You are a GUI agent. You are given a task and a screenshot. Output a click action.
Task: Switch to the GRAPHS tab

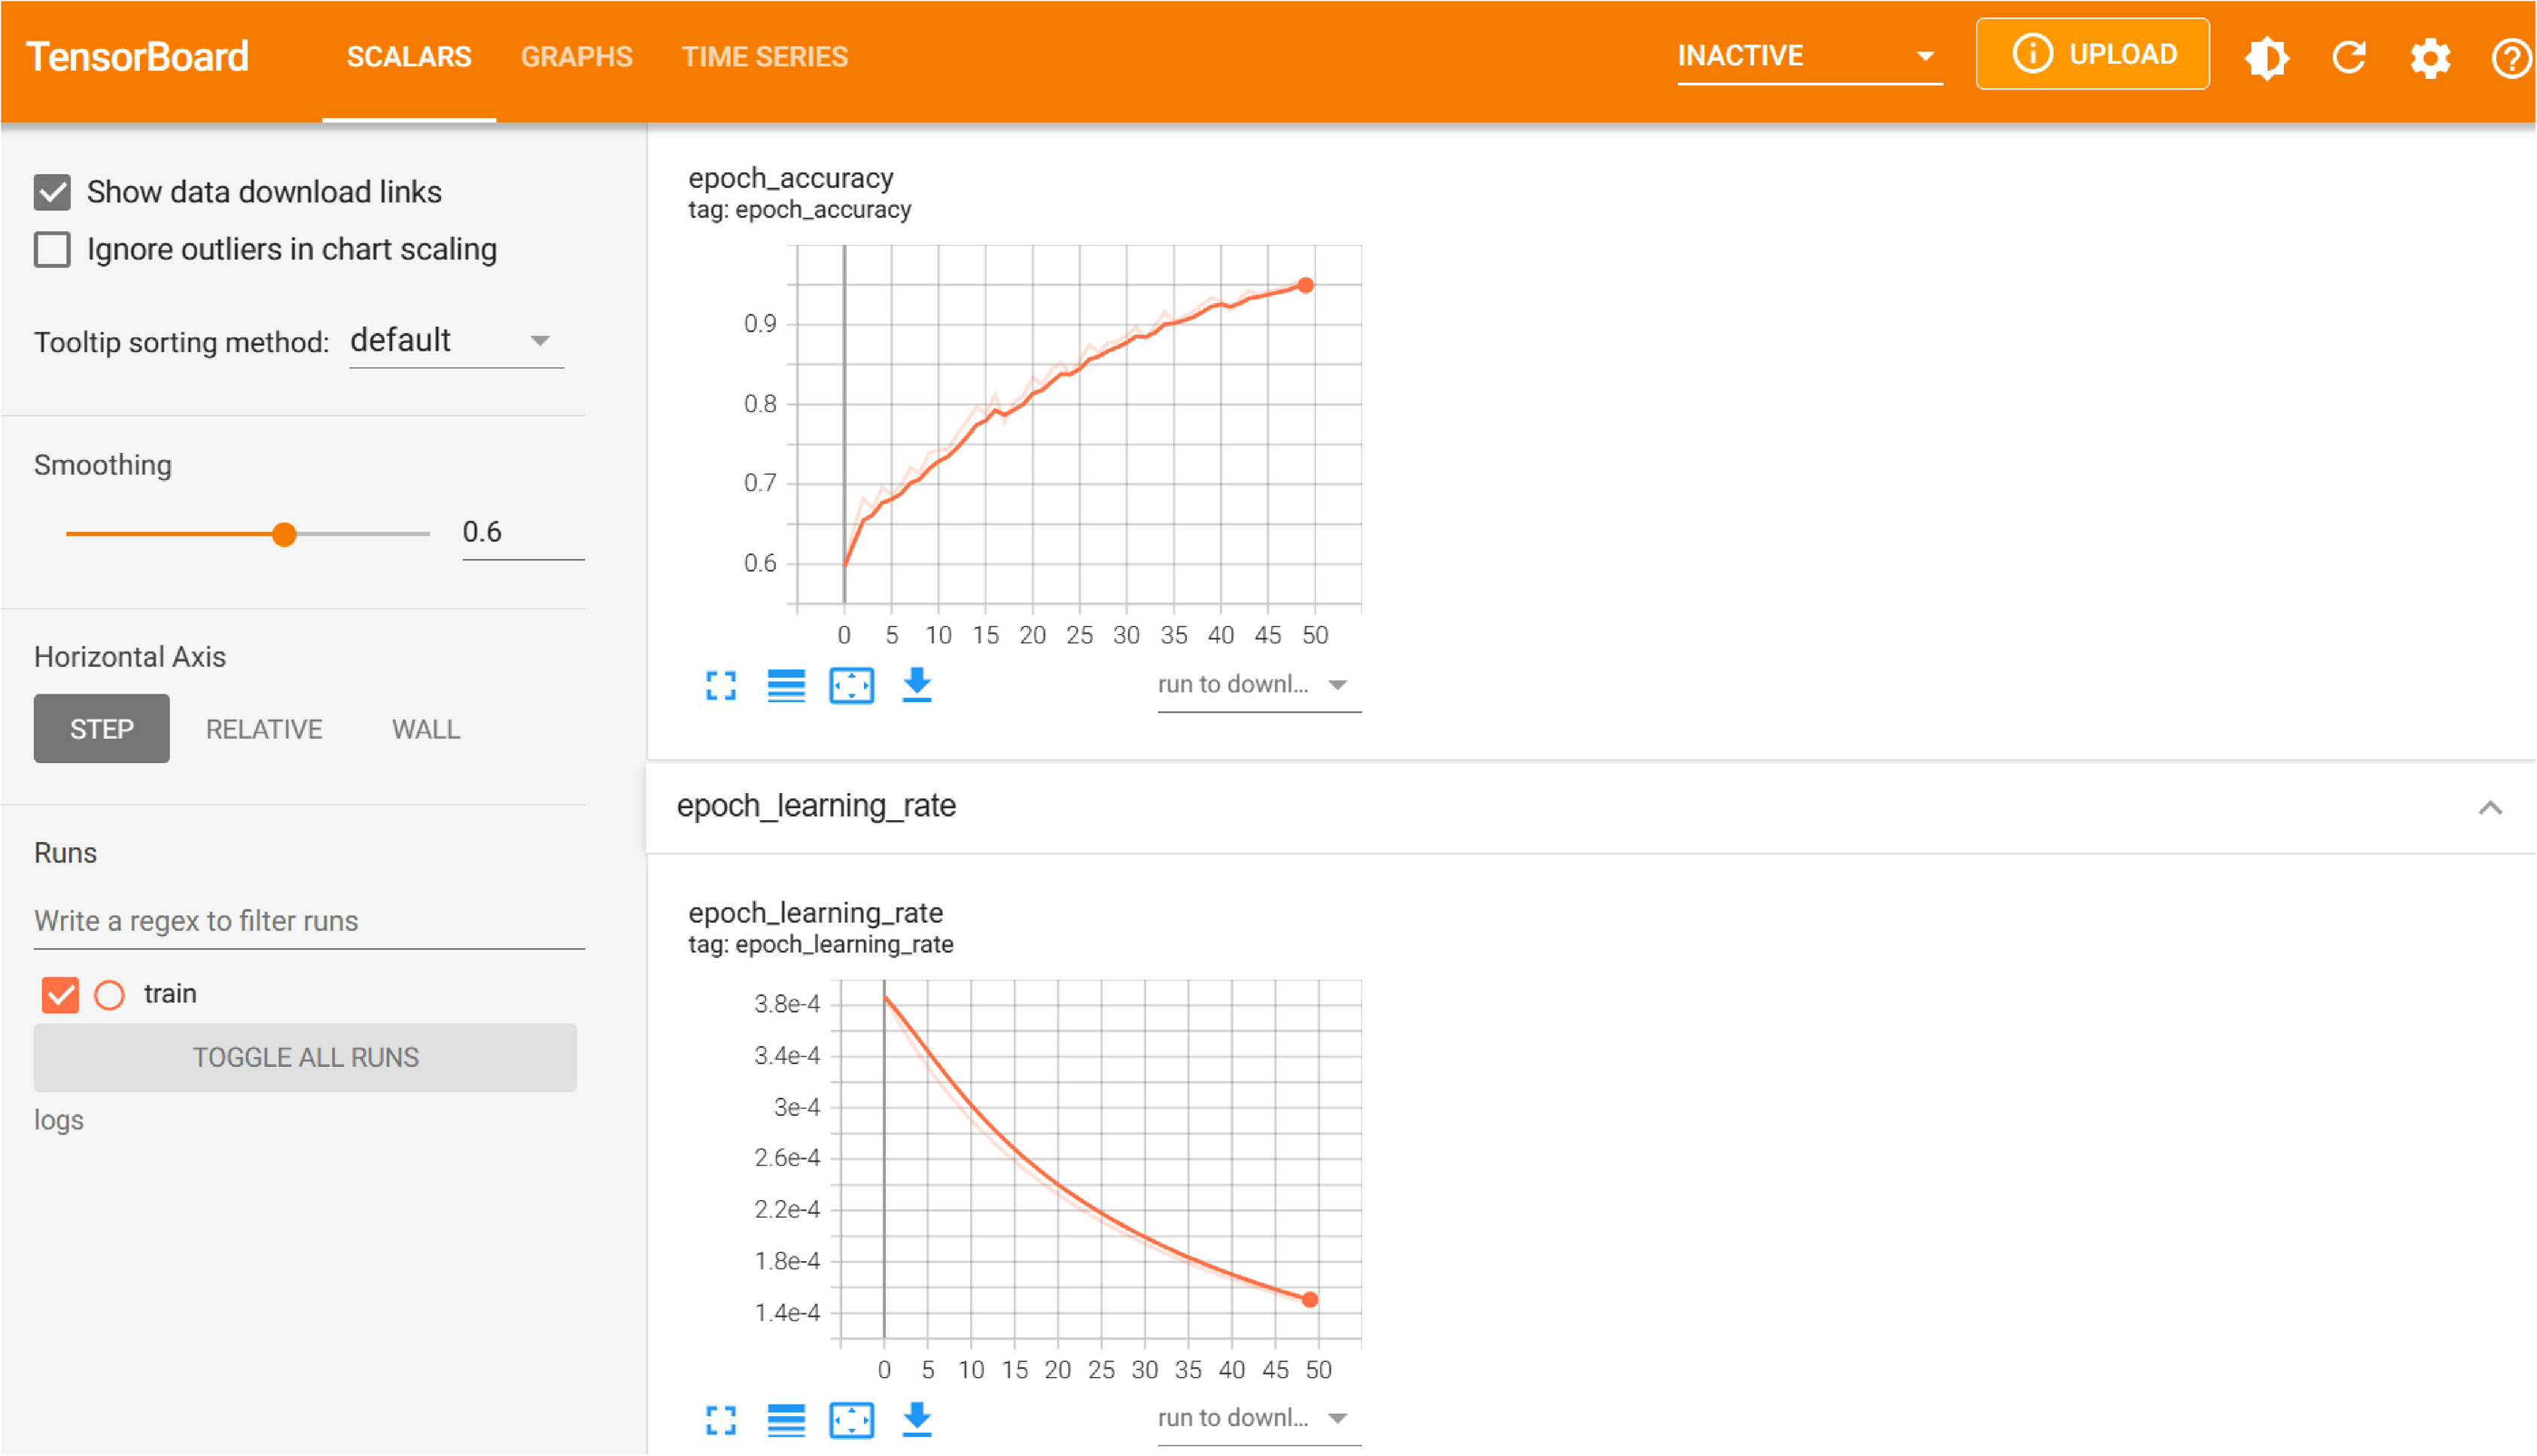point(577,57)
